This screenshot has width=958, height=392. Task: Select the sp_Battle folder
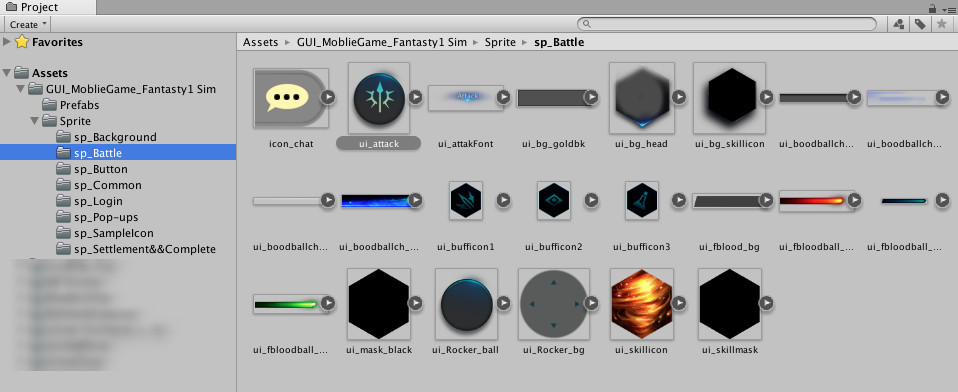[x=118, y=153]
